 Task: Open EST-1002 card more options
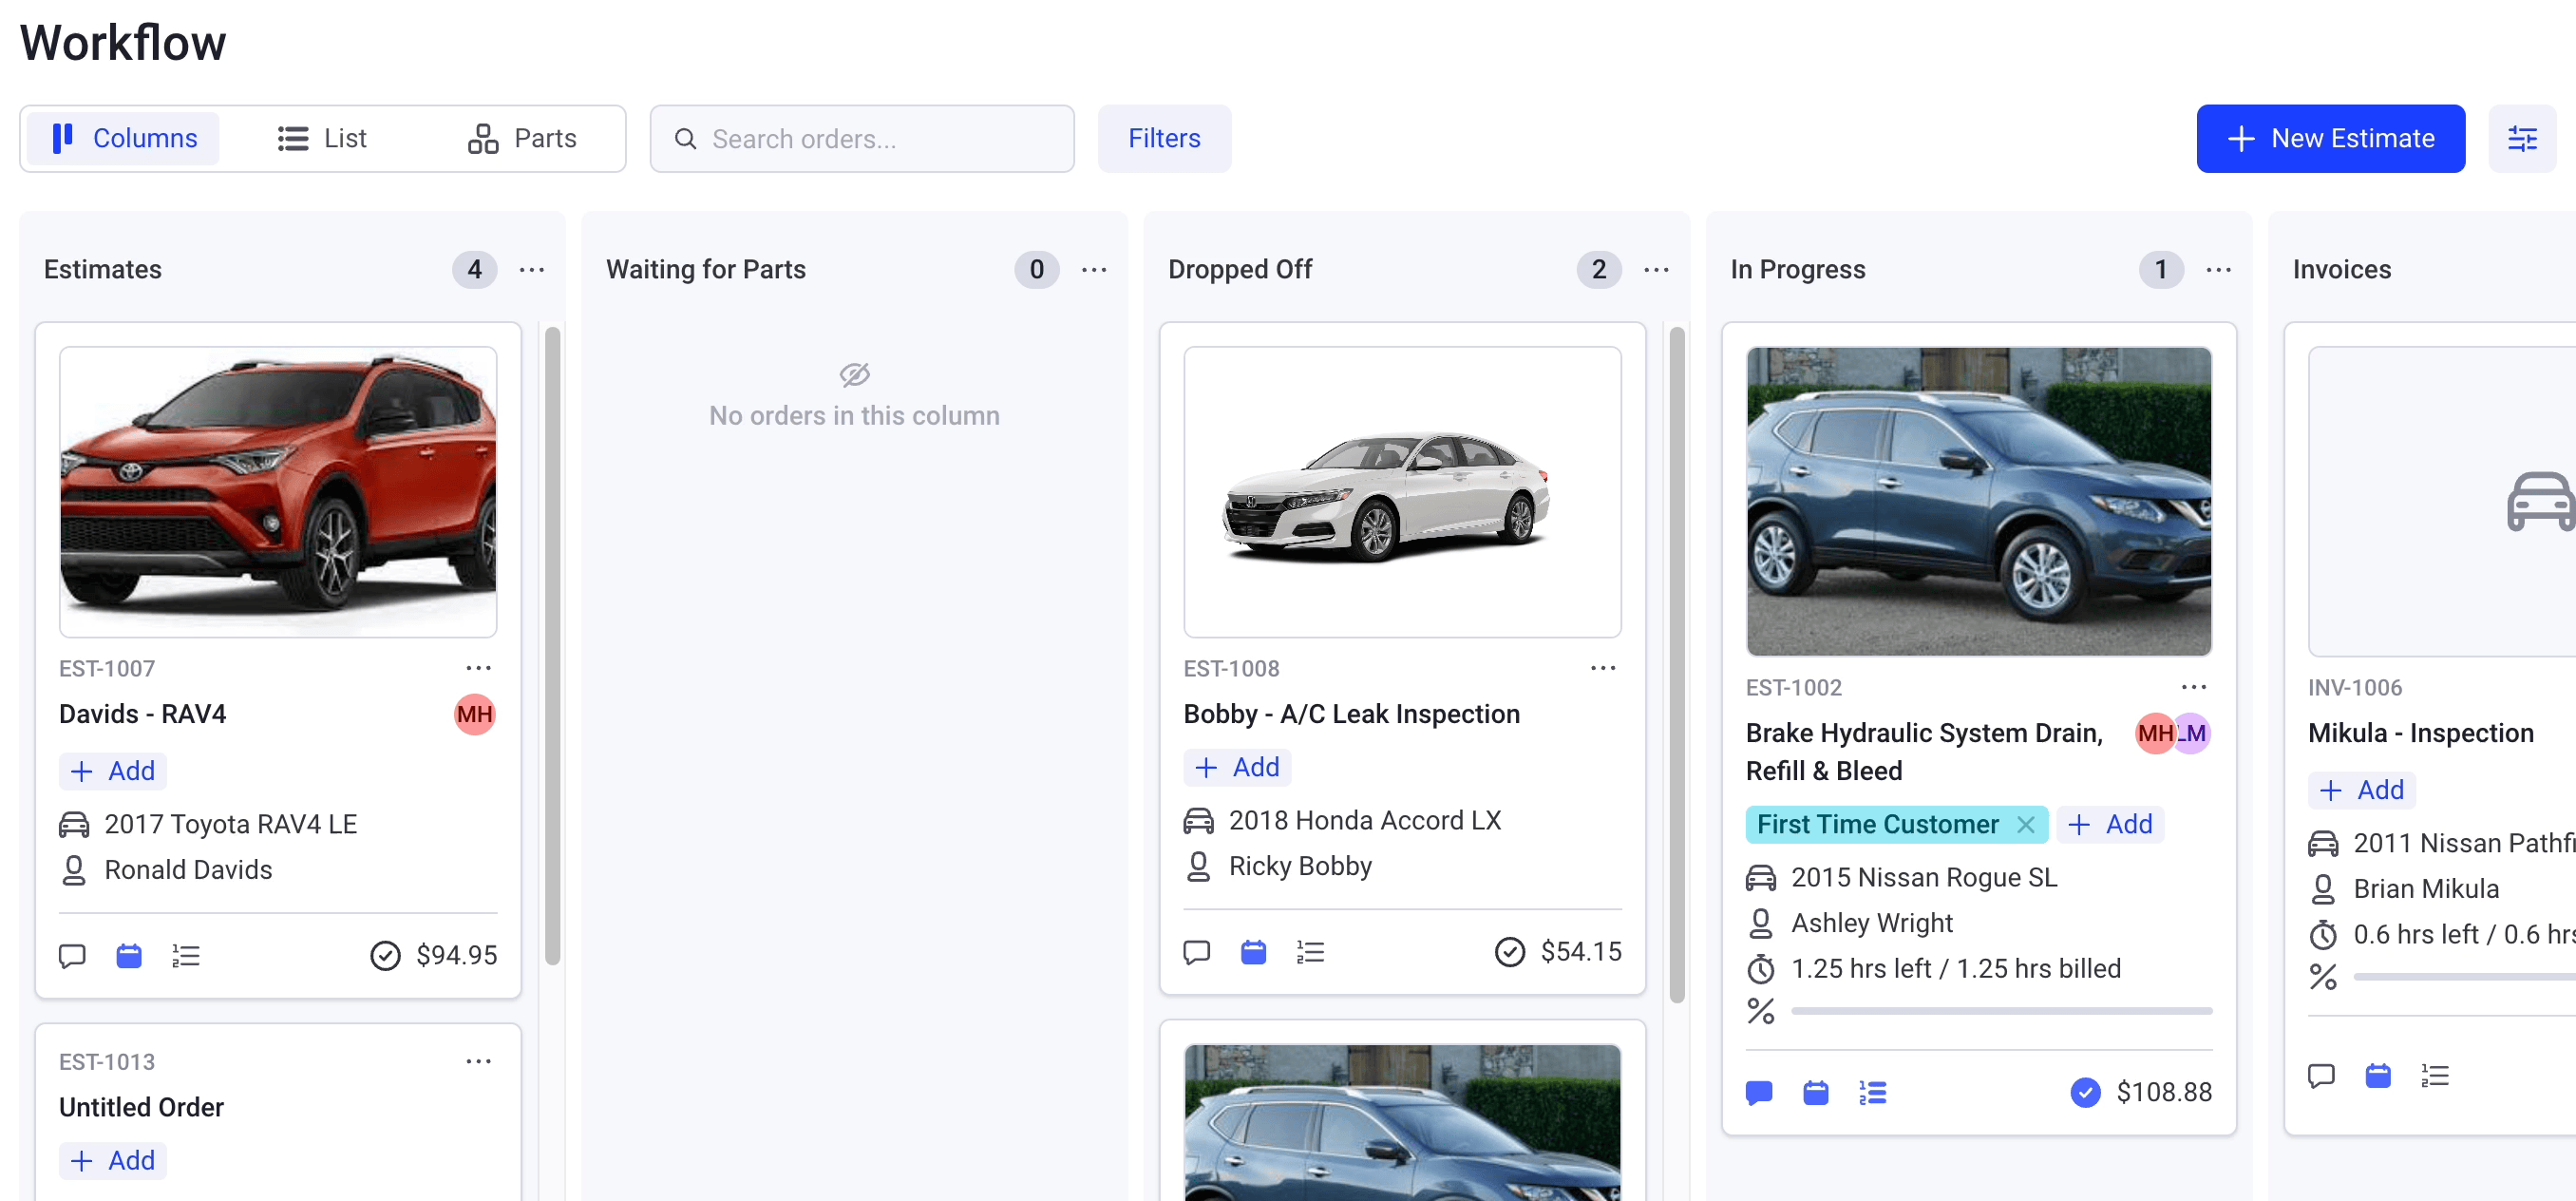pyautogui.click(x=2193, y=686)
